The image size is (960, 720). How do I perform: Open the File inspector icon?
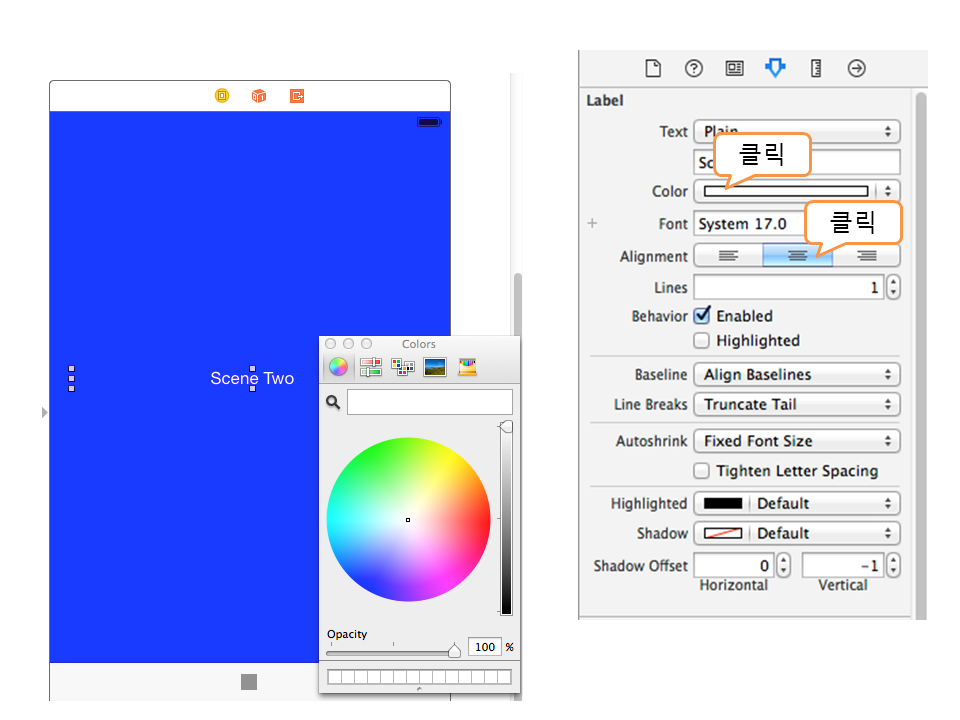pos(653,68)
